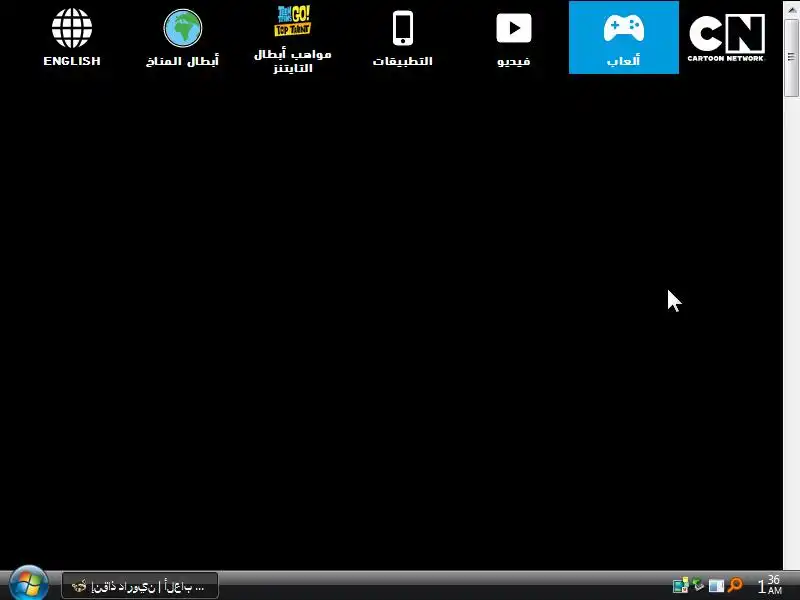Screen dimensions: 800x600
Task: Click the safely remove hardware tray icon
Action: tap(698, 585)
